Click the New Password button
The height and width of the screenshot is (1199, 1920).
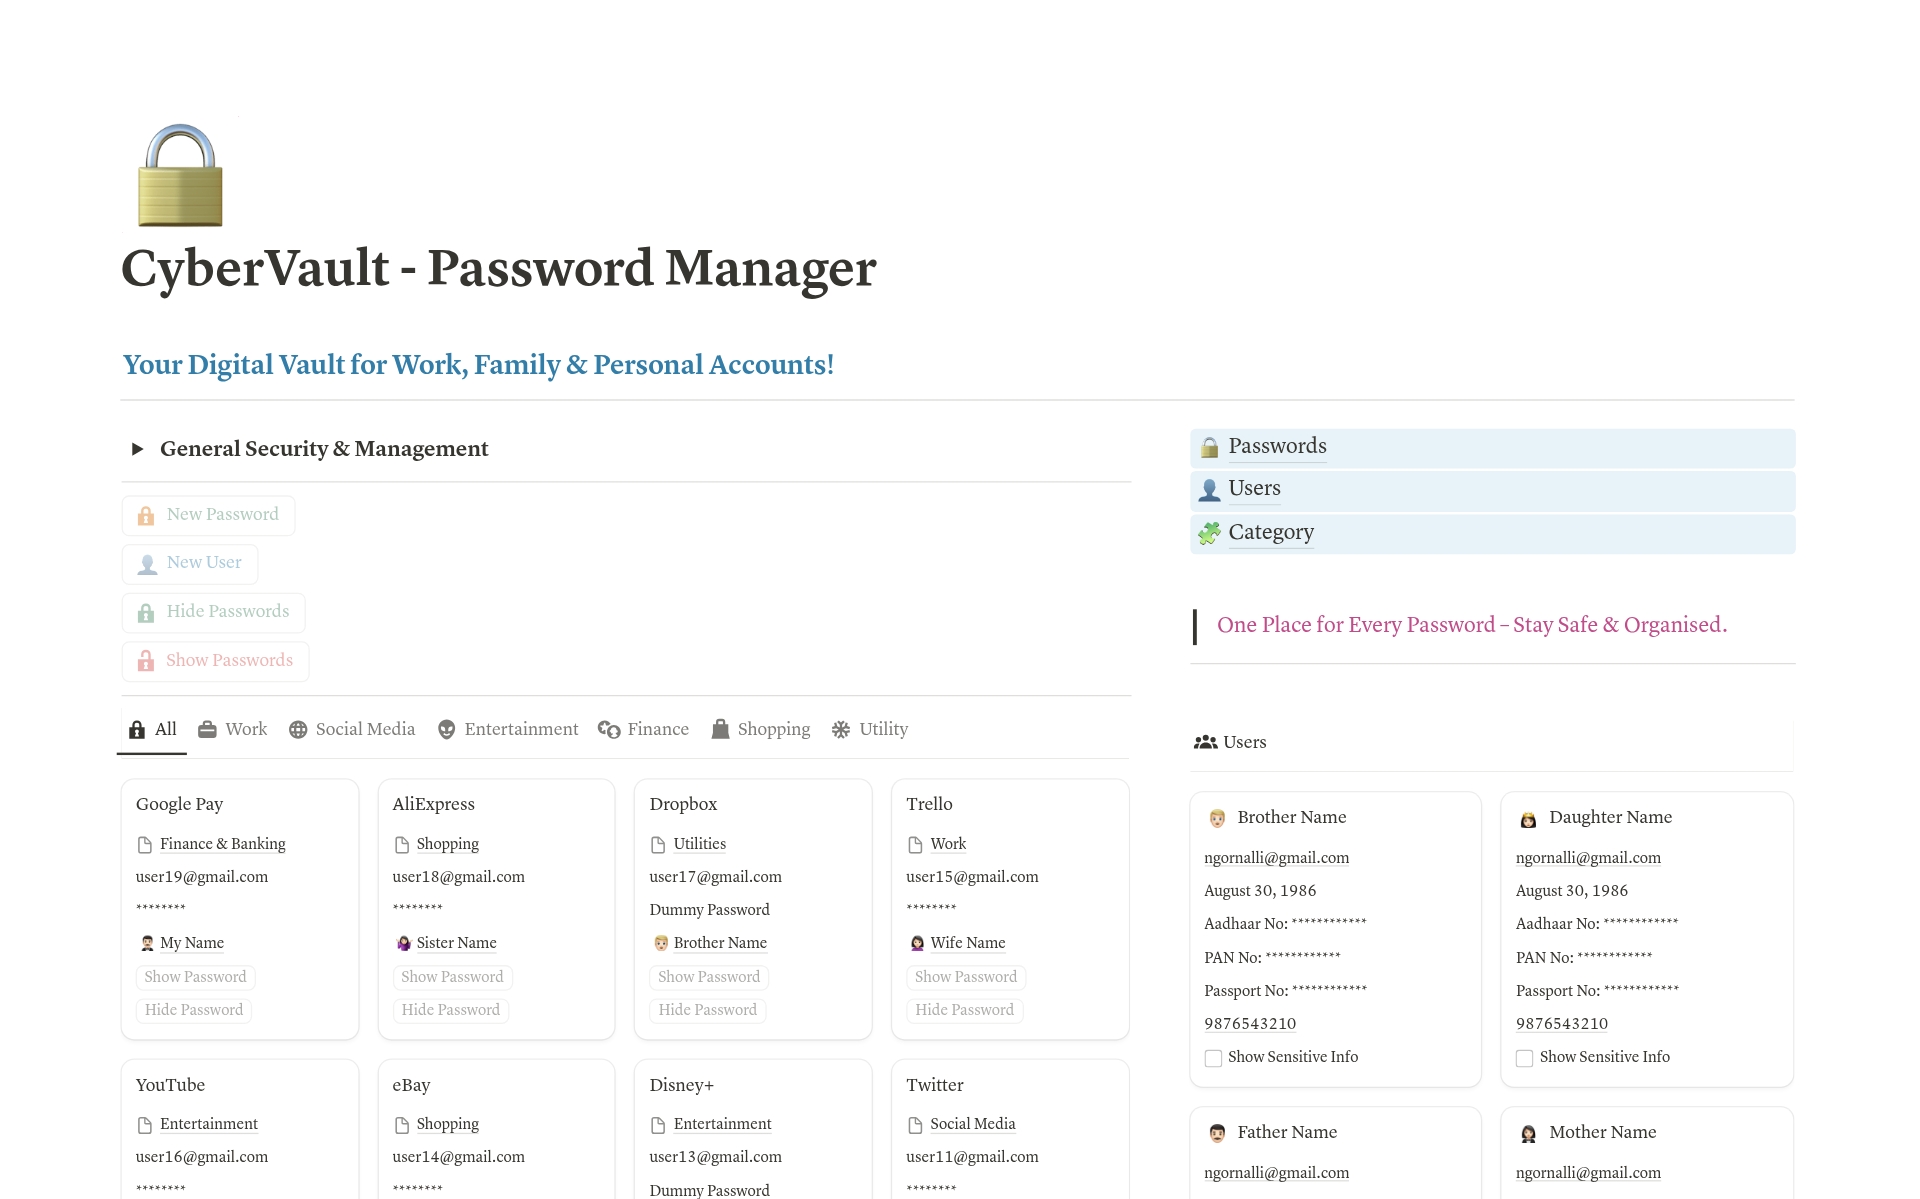pos(208,515)
